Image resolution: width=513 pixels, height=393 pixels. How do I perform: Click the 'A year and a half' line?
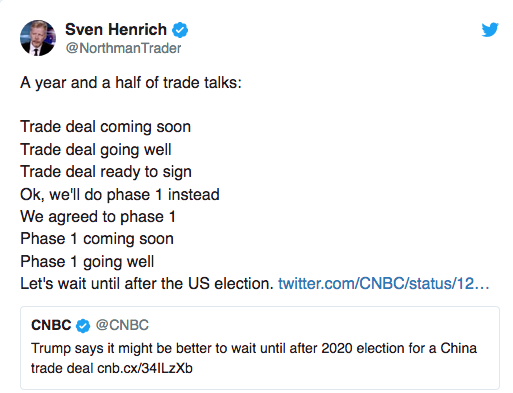131,83
